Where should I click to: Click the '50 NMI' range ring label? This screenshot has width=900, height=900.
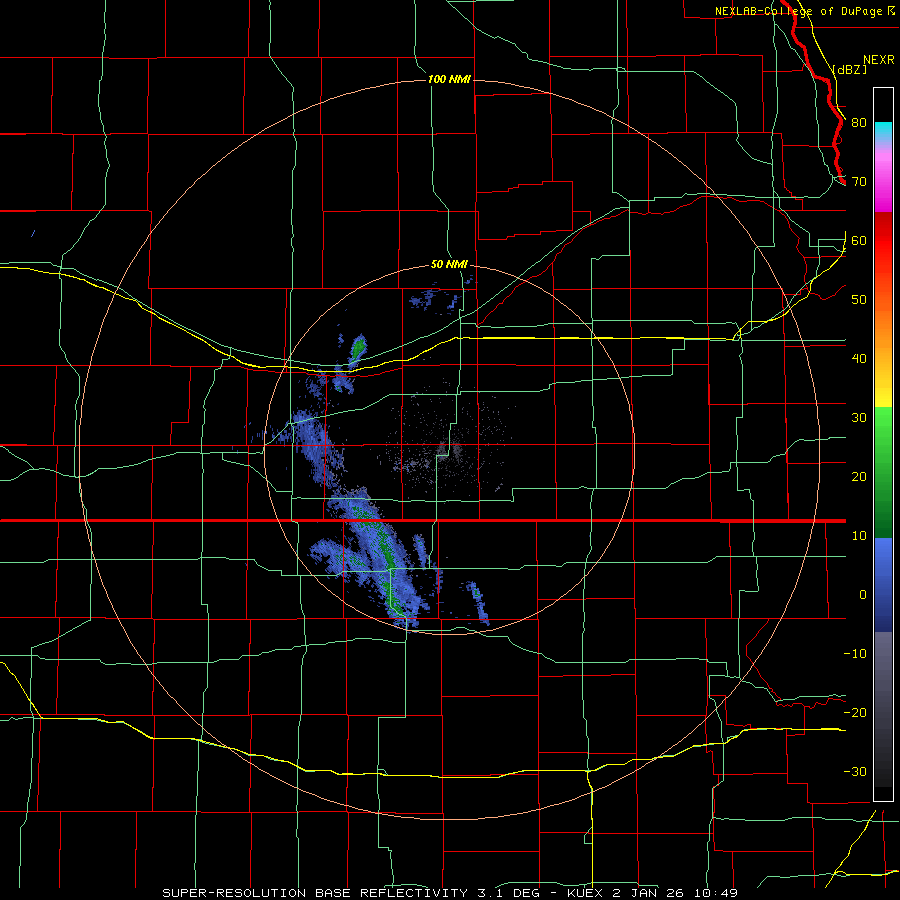click(449, 265)
